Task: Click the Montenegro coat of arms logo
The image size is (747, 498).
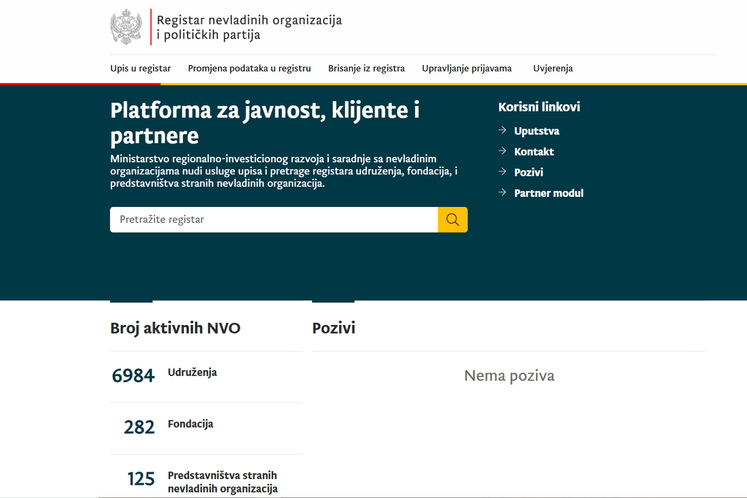Action: (x=126, y=27)
